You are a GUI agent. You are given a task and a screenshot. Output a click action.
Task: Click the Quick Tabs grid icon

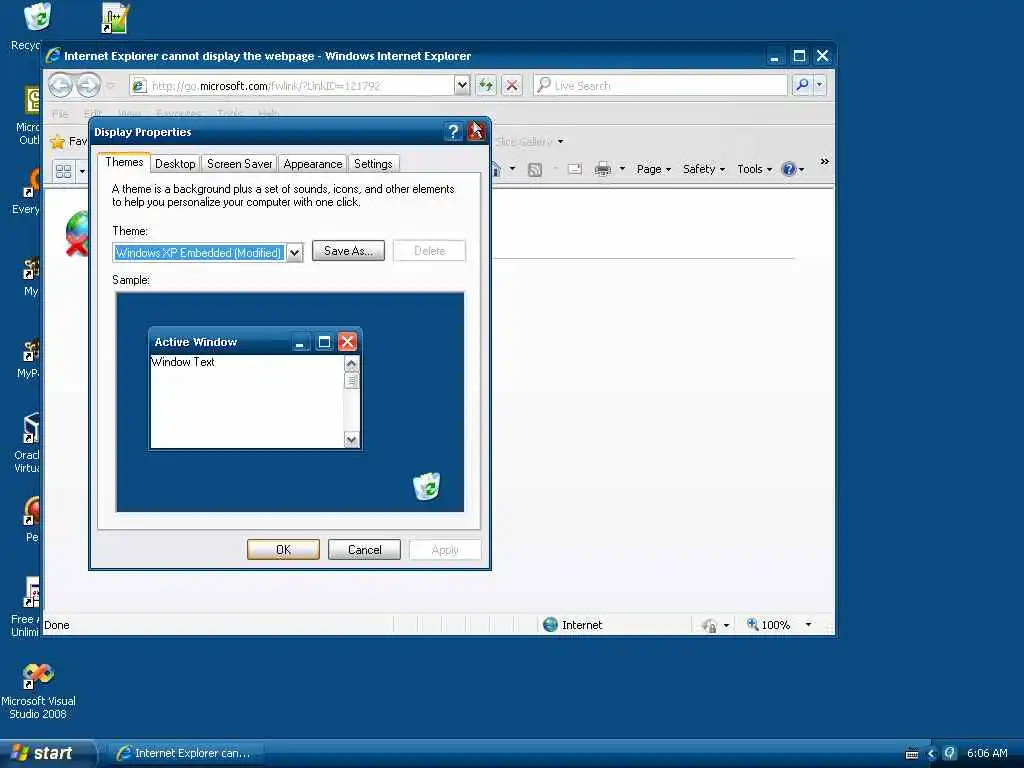pos(63,171)
